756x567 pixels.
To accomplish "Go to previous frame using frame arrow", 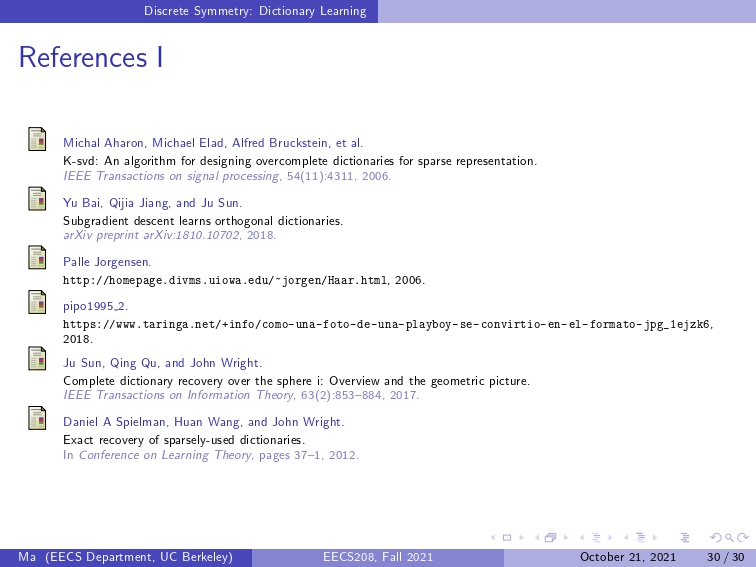I will pyautogui.click(x=537, y=538).
